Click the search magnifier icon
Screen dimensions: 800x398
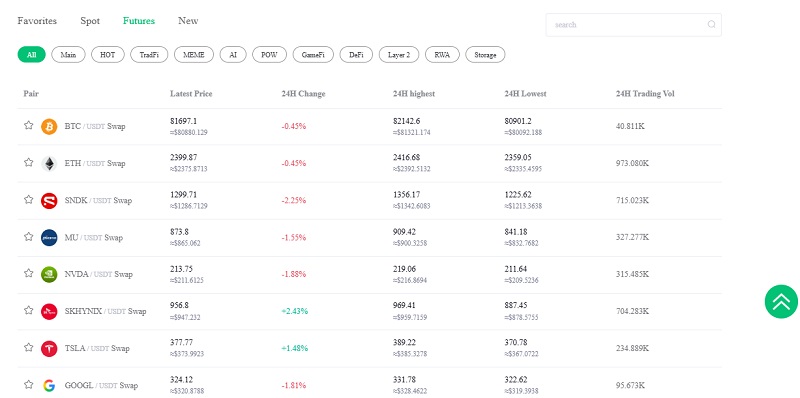(x=711, y=24)
